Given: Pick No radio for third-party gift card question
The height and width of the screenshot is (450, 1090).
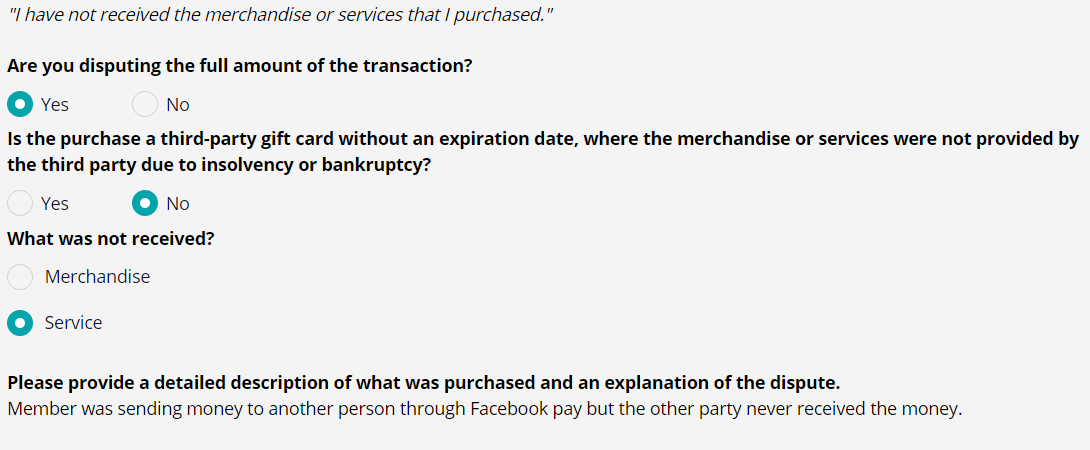Looking at the screenshot, I should point(145,203).
